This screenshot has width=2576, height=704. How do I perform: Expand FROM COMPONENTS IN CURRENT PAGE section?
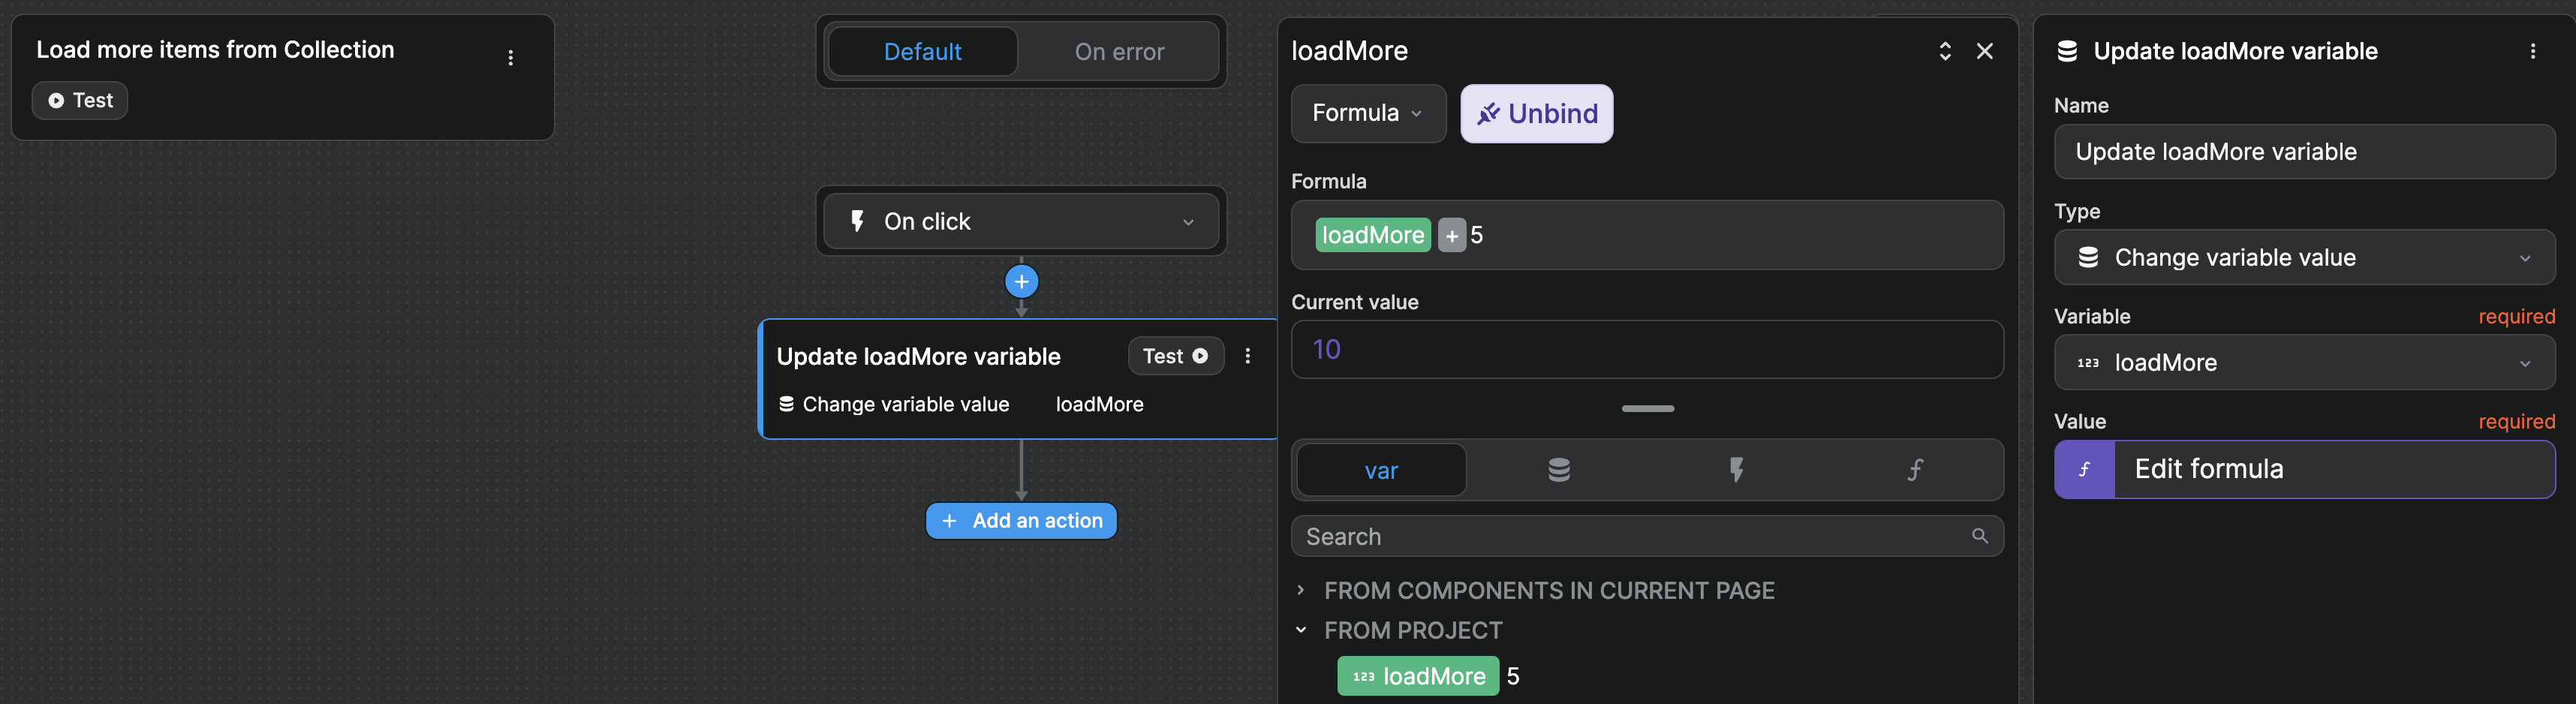tap(1301, 590)
